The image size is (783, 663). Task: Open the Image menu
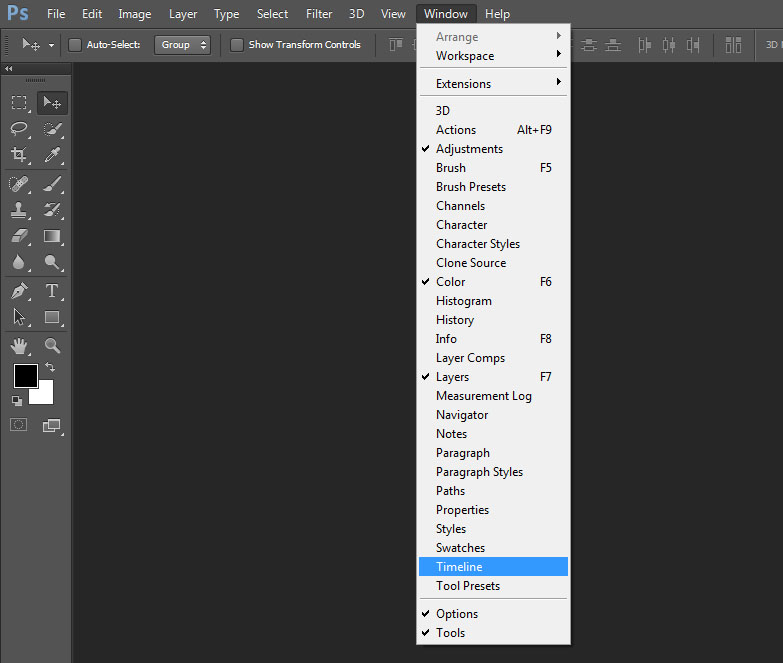tap(135, 14)
